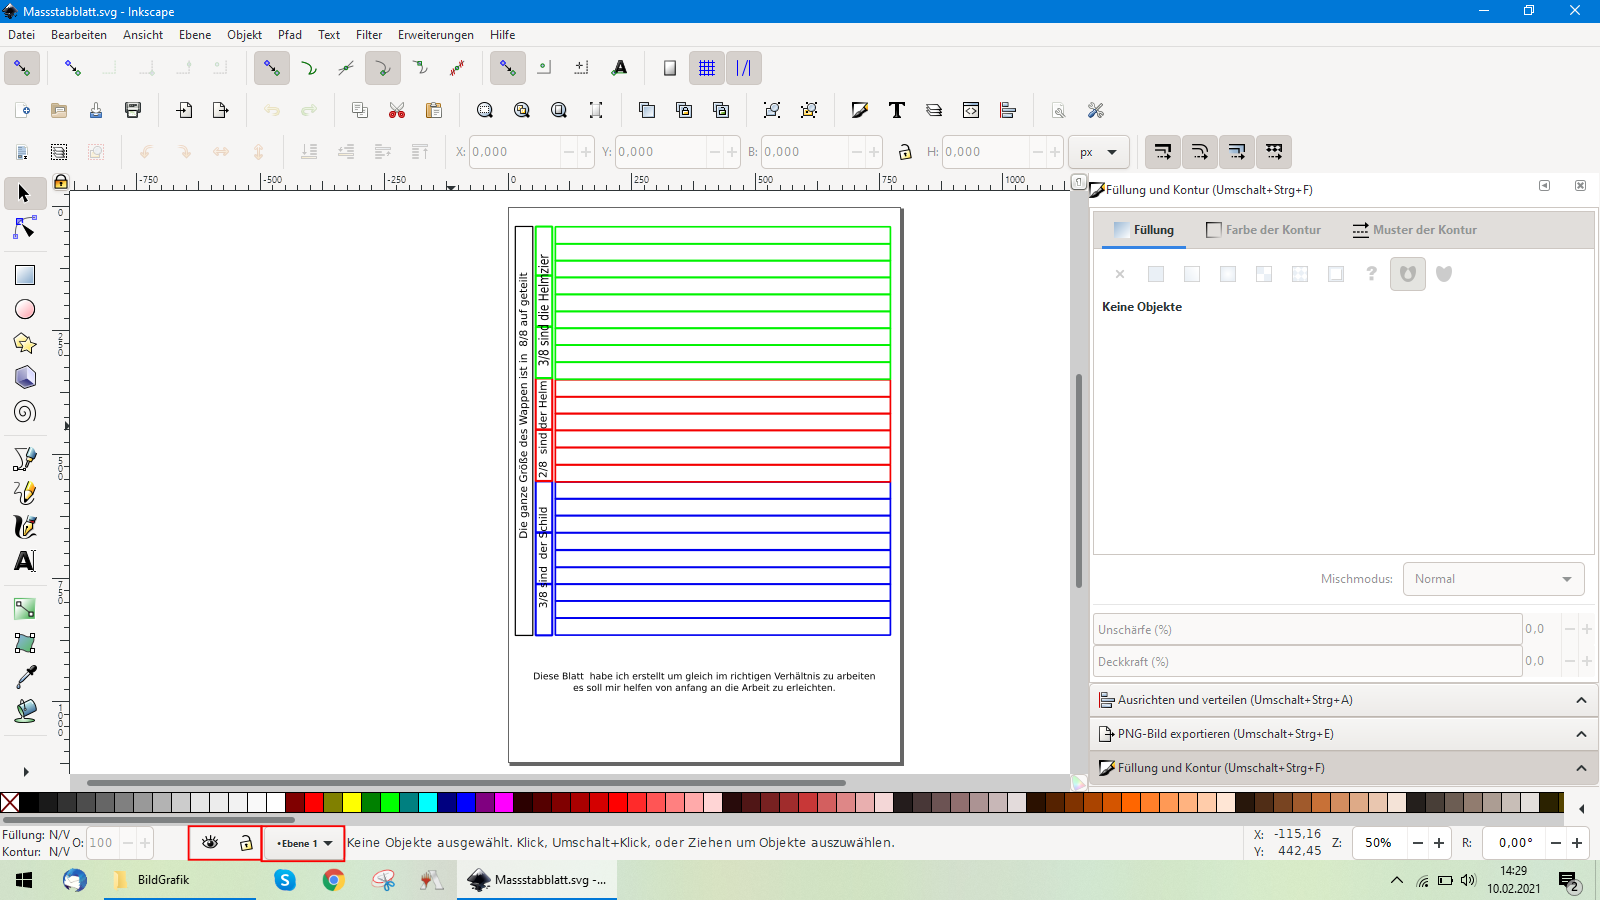The height and width of the screenshot is (900, 1600).
Task: Select the Rectangle tool
Action: pyautogui.click(x=25, y=275)
